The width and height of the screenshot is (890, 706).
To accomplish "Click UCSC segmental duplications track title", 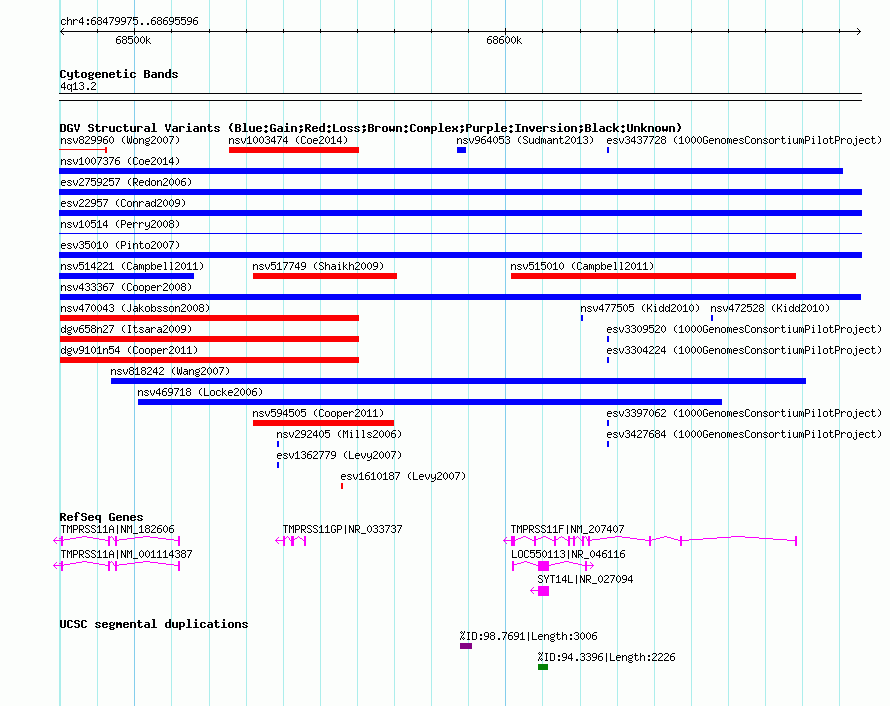I will (154, 624).
